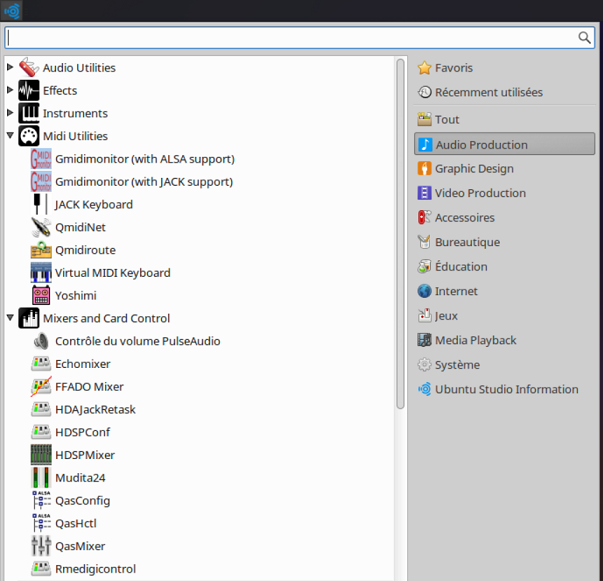603x581 pixels.
Task: Click the 'Midi Utilities' label
Action: pyautogui.click(x=75, y=136)
